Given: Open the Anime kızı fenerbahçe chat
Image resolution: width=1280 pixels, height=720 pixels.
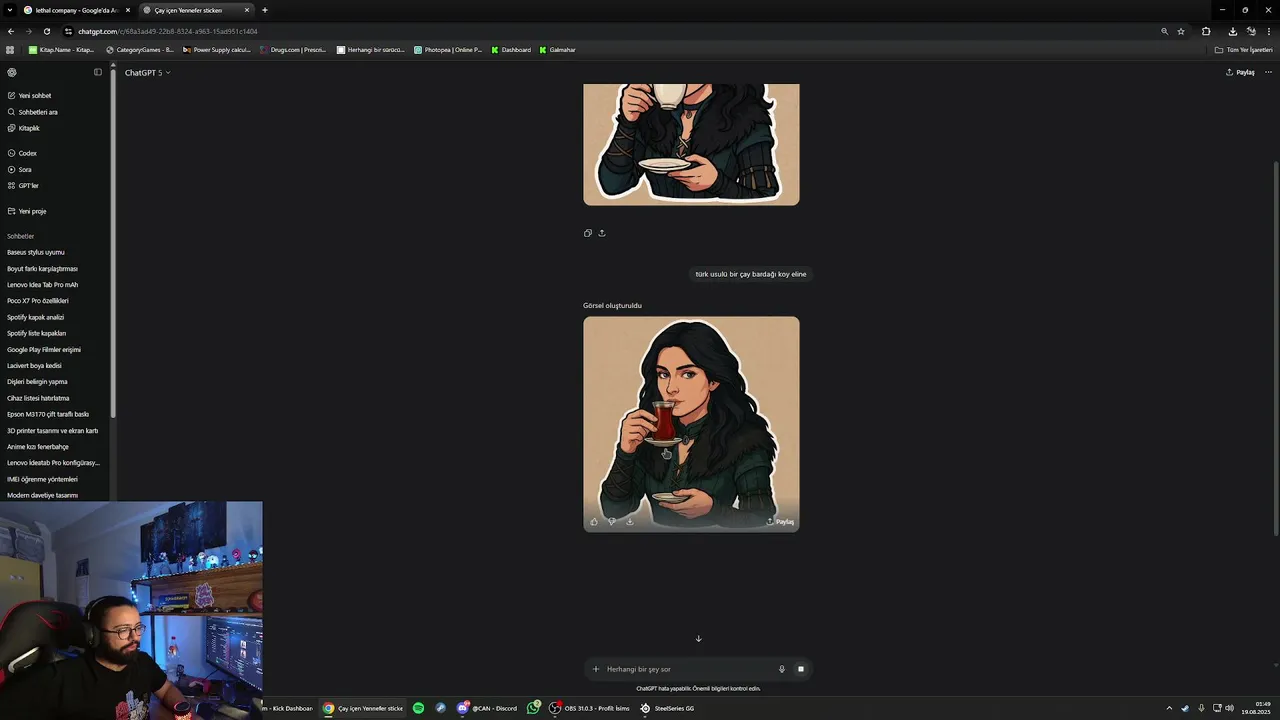Looking at the screenshot, I should tap(38, 446).
